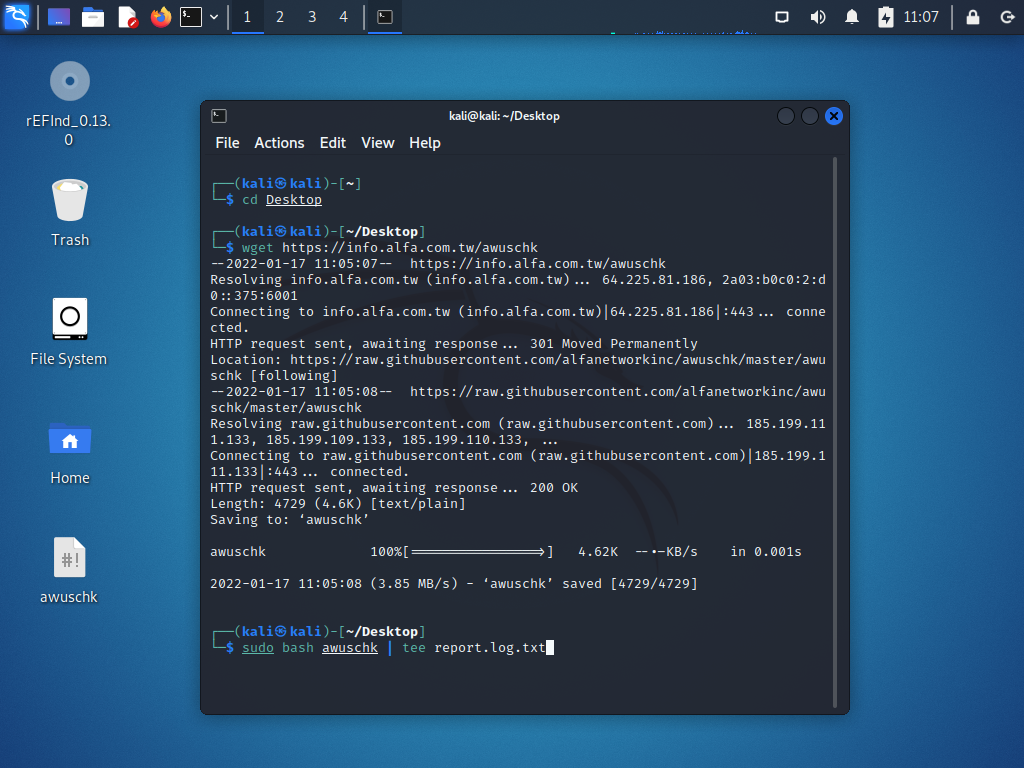Click the 'sudo' word in the prompt

(258, 648)
